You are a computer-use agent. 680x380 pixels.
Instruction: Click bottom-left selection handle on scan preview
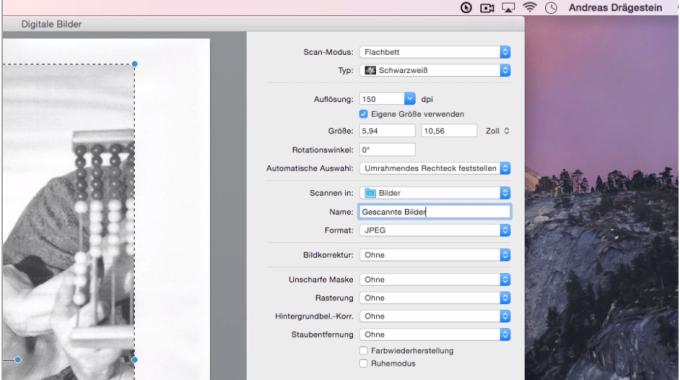coord(18,360)
